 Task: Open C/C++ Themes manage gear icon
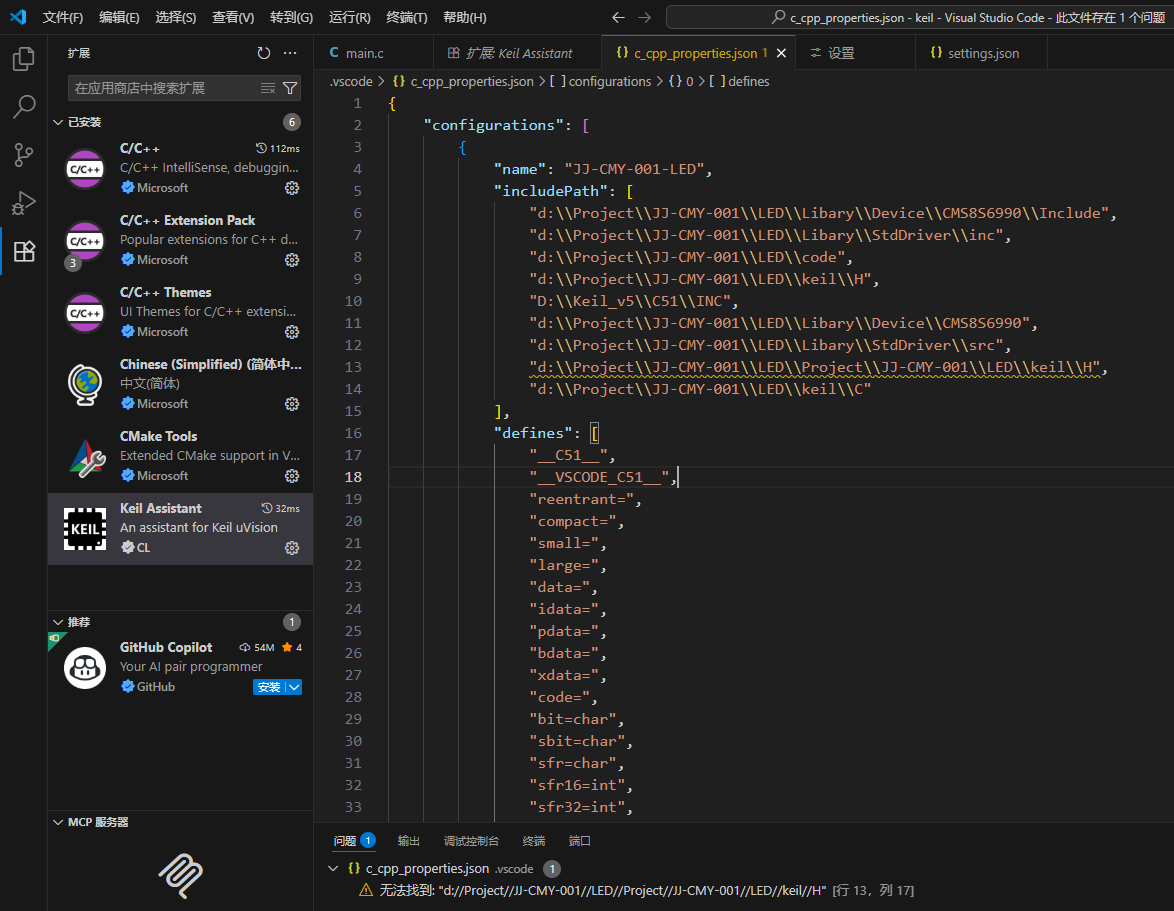292,332
